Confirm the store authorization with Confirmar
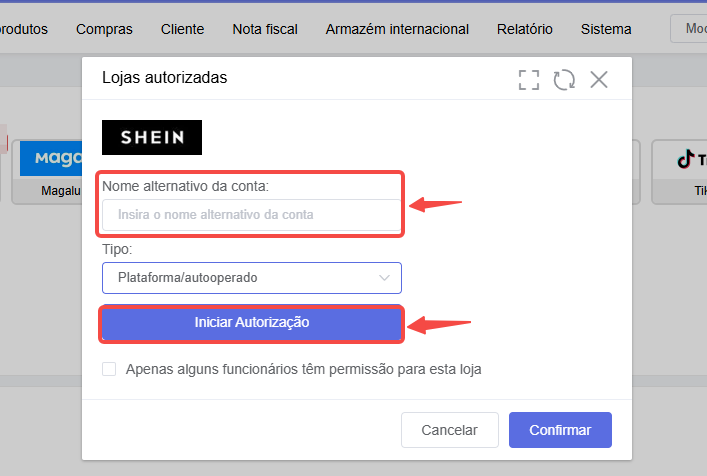 [560, 430]
